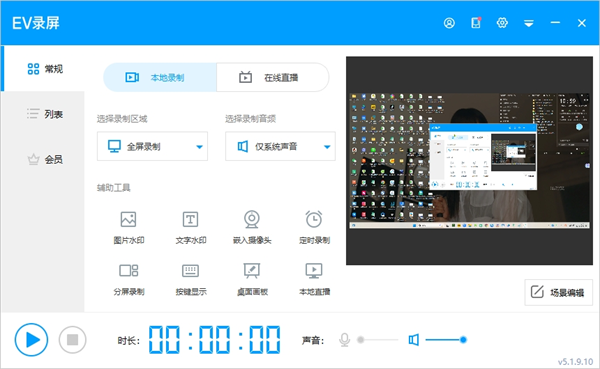Open the 定时录制 scheduled recording tool
The width and height of the screenshot is (600, 369).
coord(314,227)
